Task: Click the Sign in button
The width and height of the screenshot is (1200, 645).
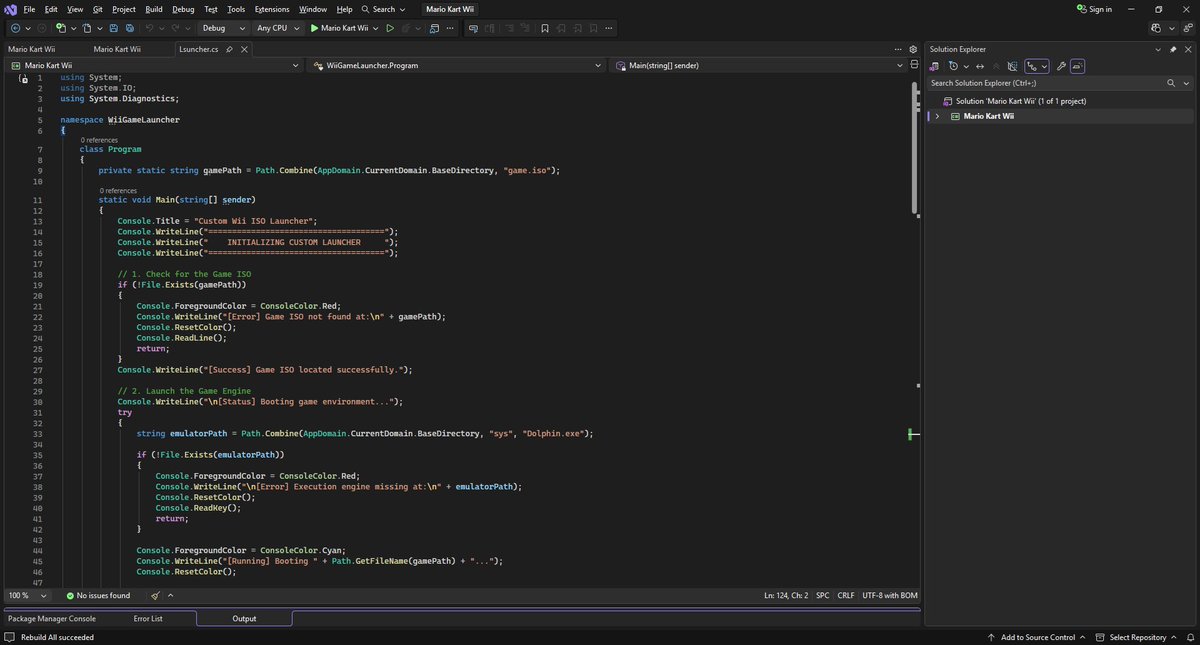Action: coord(1094,9)
